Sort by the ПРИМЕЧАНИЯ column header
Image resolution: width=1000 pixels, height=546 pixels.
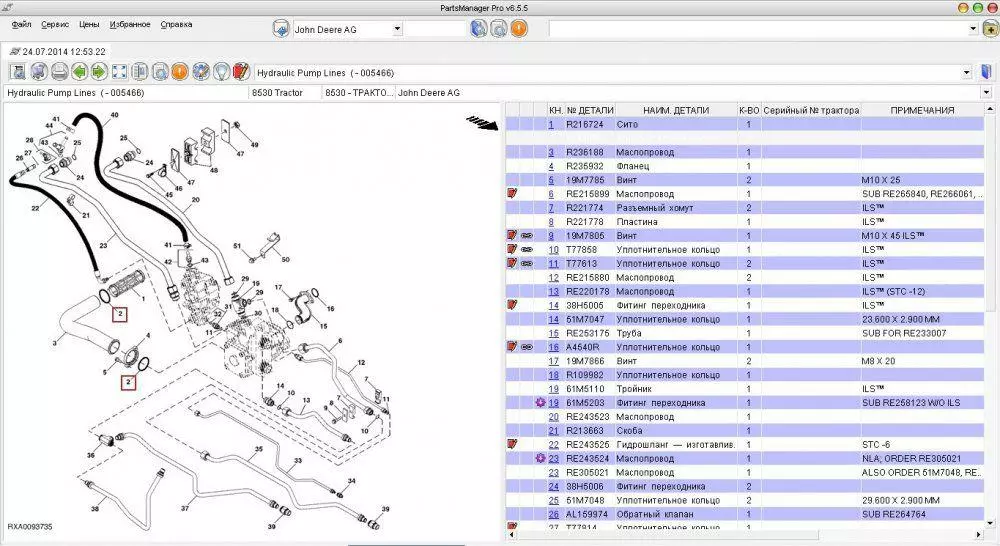tap(922, 110)
